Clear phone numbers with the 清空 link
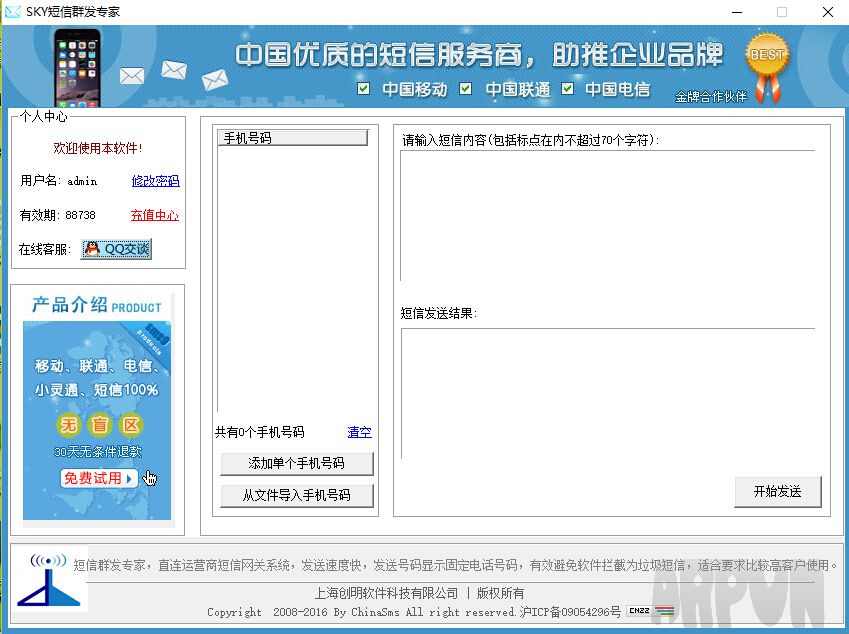The height and width of the screenshot is (634, 849). 359,432
